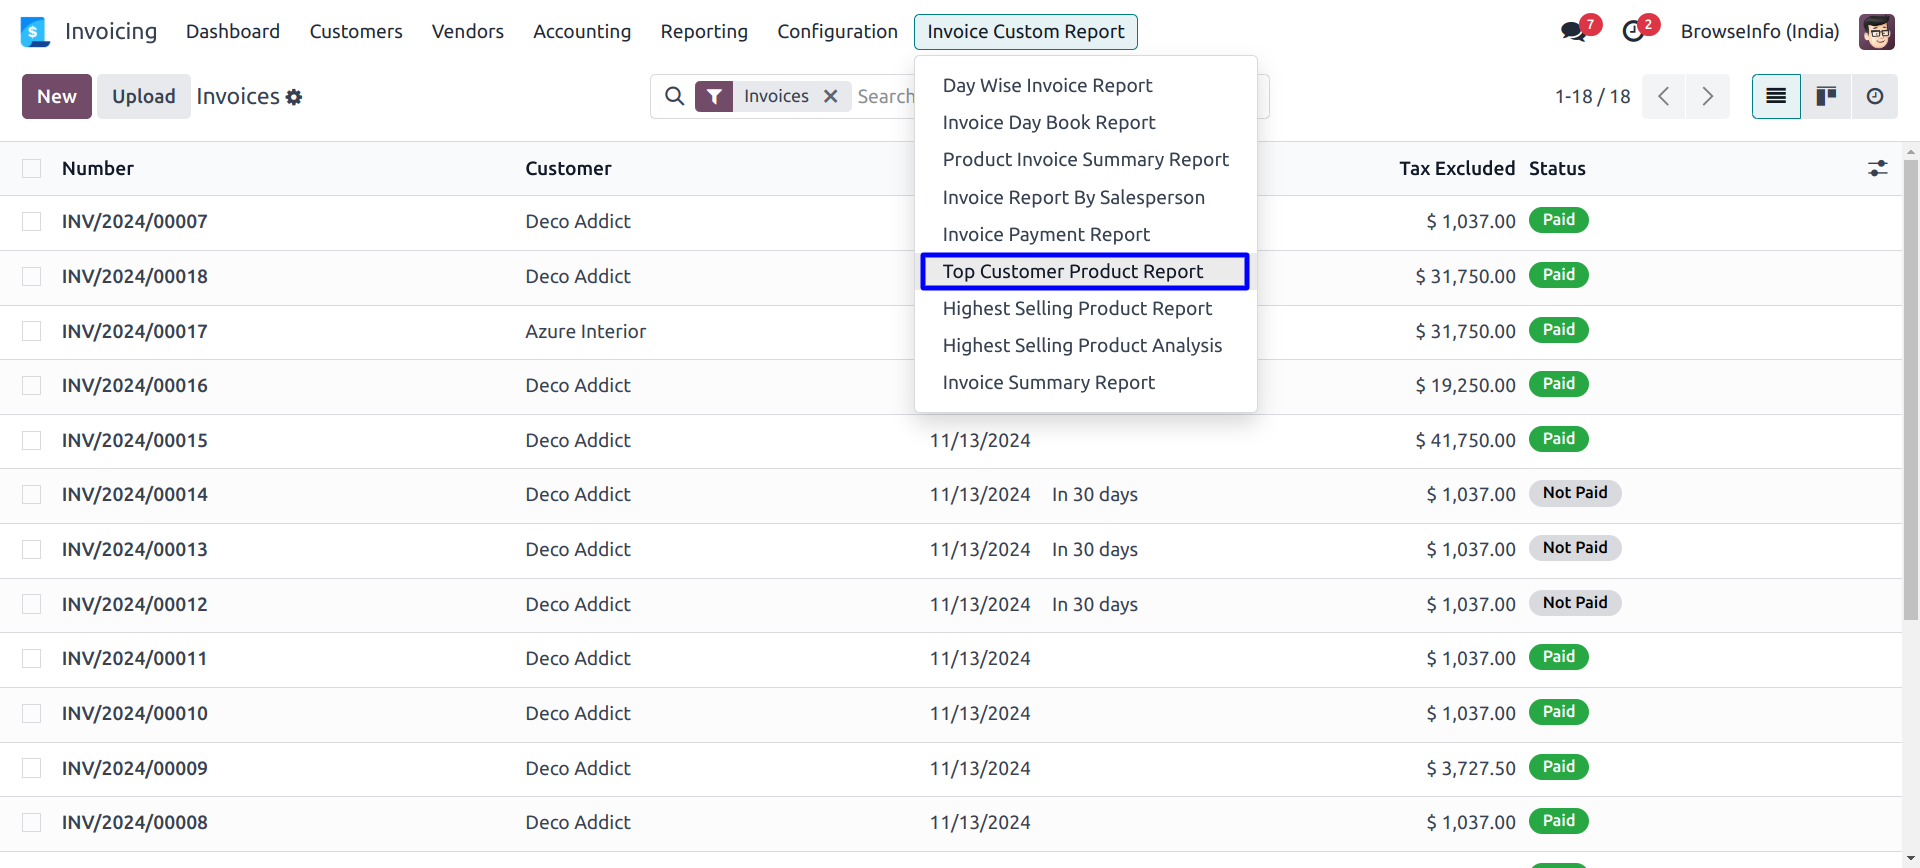
Task: Select the INV/2024/00014 row checkbox
Action: pyautogui.click(x=32, y=494)
